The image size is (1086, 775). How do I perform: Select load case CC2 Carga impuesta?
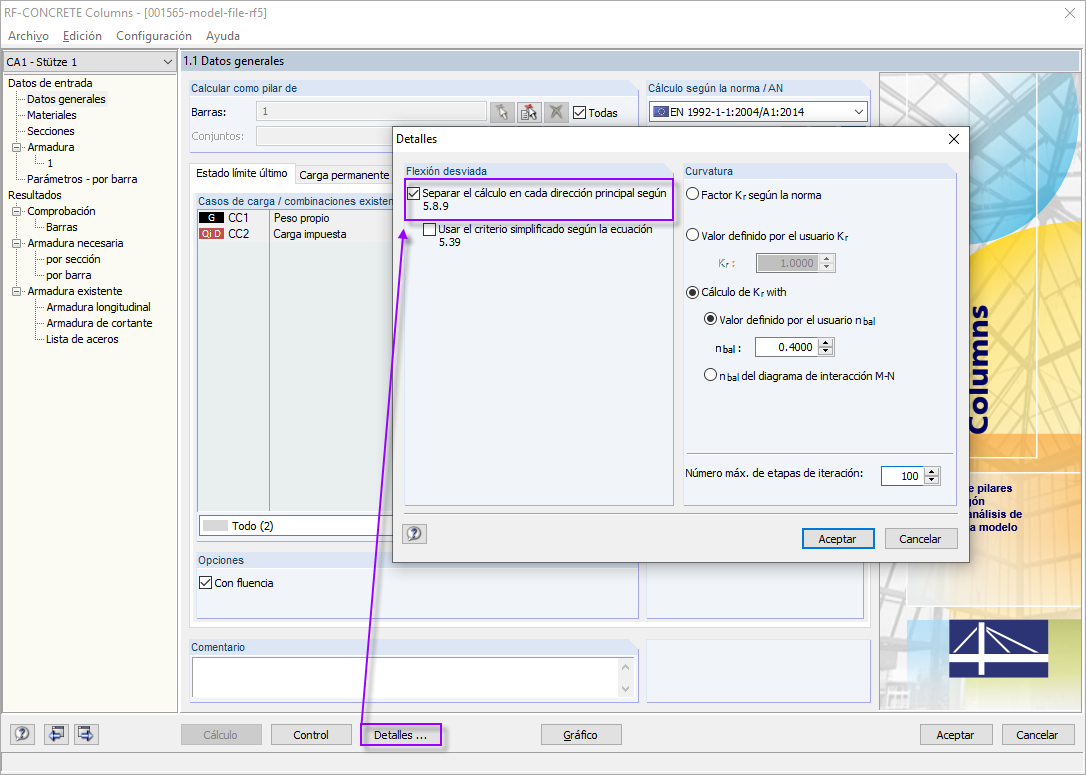pos(295,233)
